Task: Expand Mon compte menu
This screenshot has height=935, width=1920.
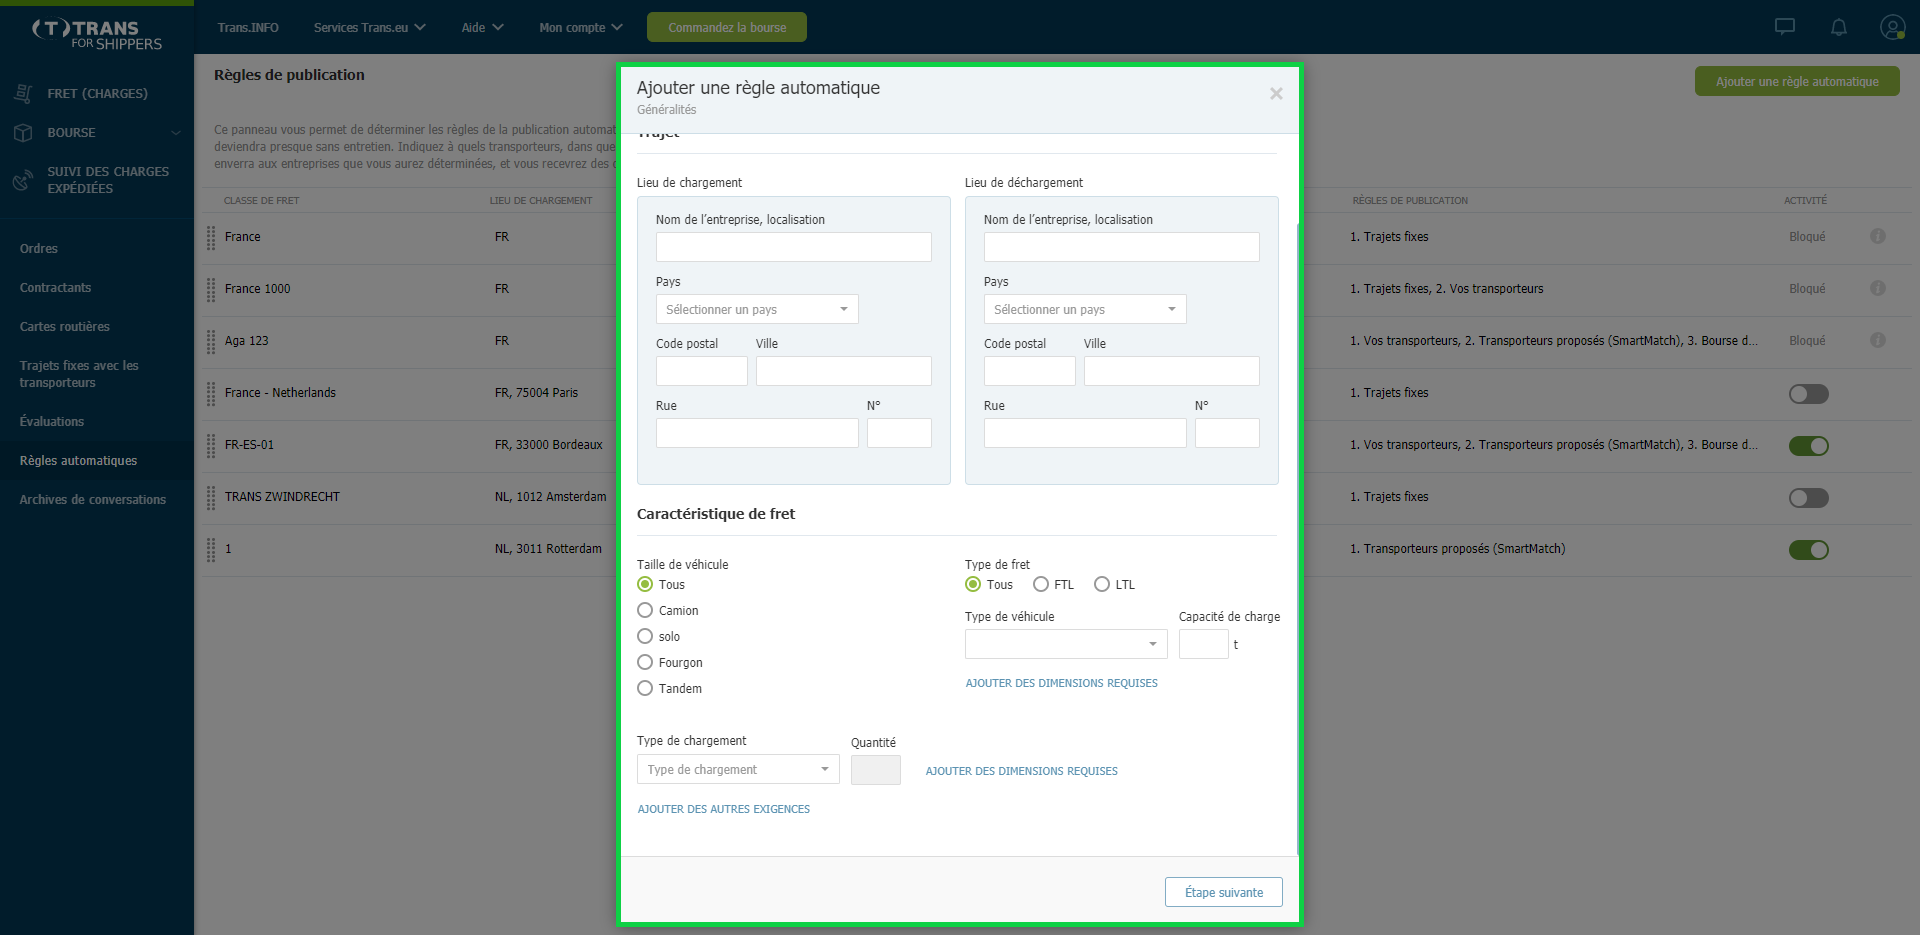Action: pos(581,27)
